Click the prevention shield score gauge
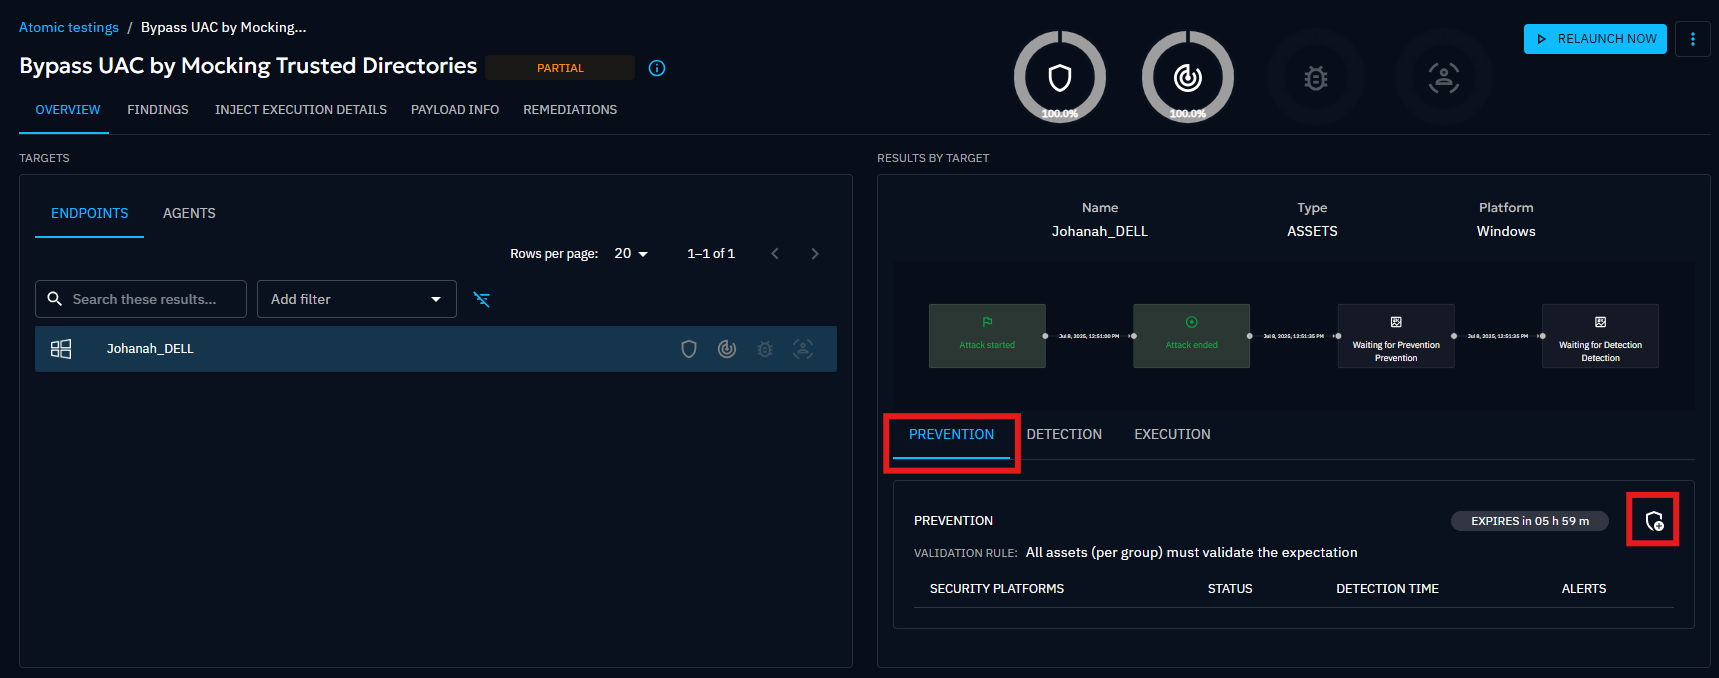 1059,77
